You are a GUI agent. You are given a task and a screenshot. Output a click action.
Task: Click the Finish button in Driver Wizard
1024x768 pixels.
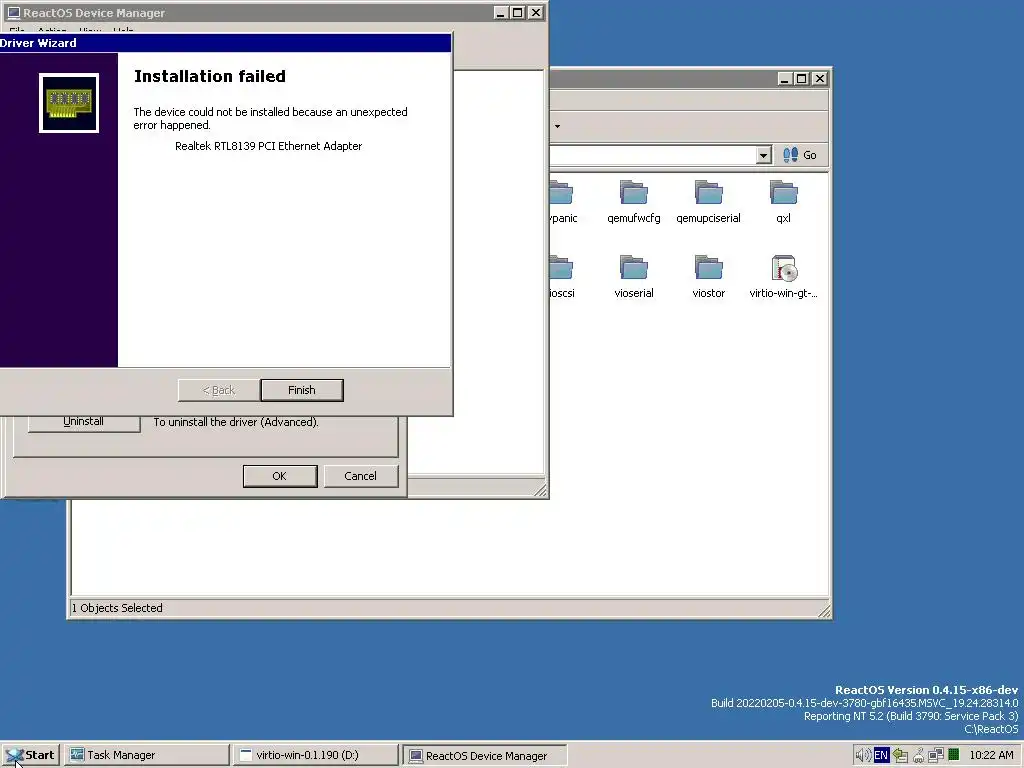pos(302,390)
